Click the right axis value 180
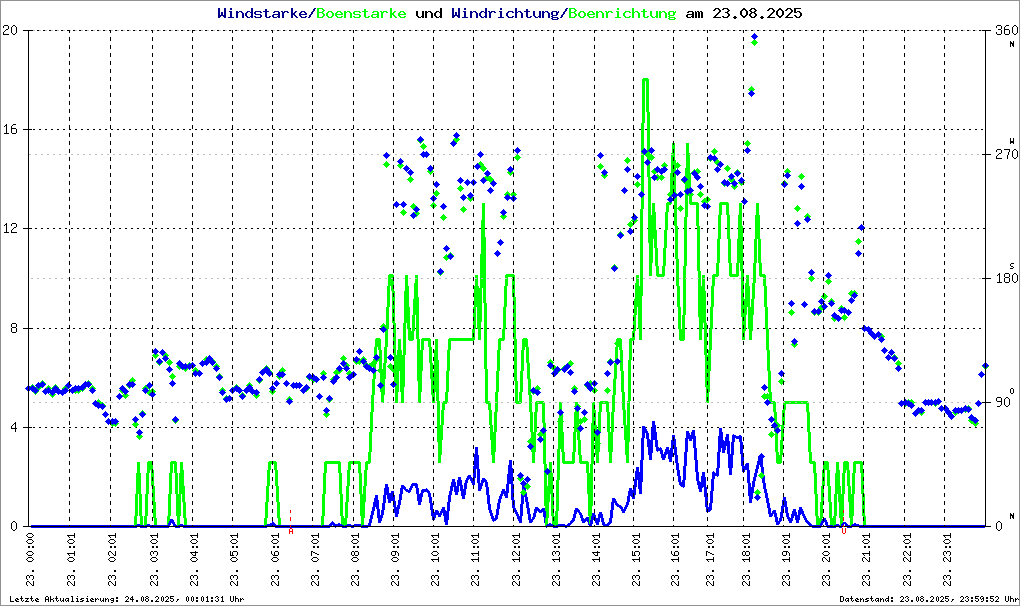The width and height of the screenshot is (1020, 606). (1006, 278)
